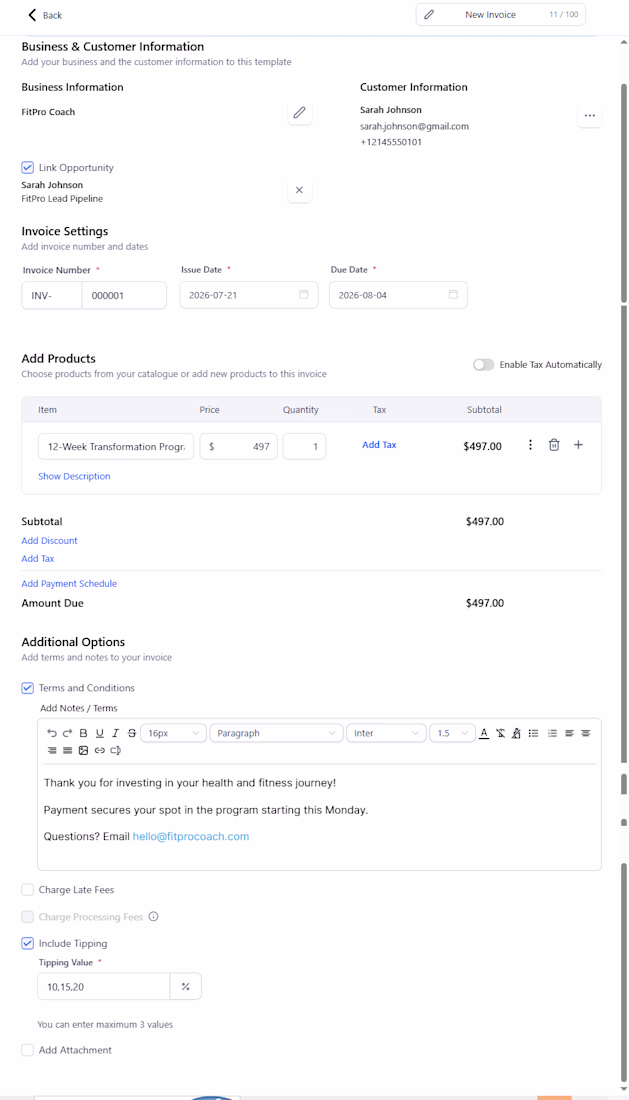Enable Add Attachment checkbox
629x1100 pixels.
(27, 1050)
